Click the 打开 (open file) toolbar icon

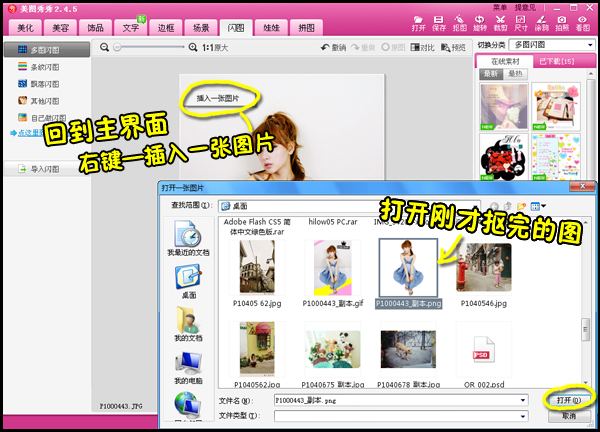[x=420, y=20]
